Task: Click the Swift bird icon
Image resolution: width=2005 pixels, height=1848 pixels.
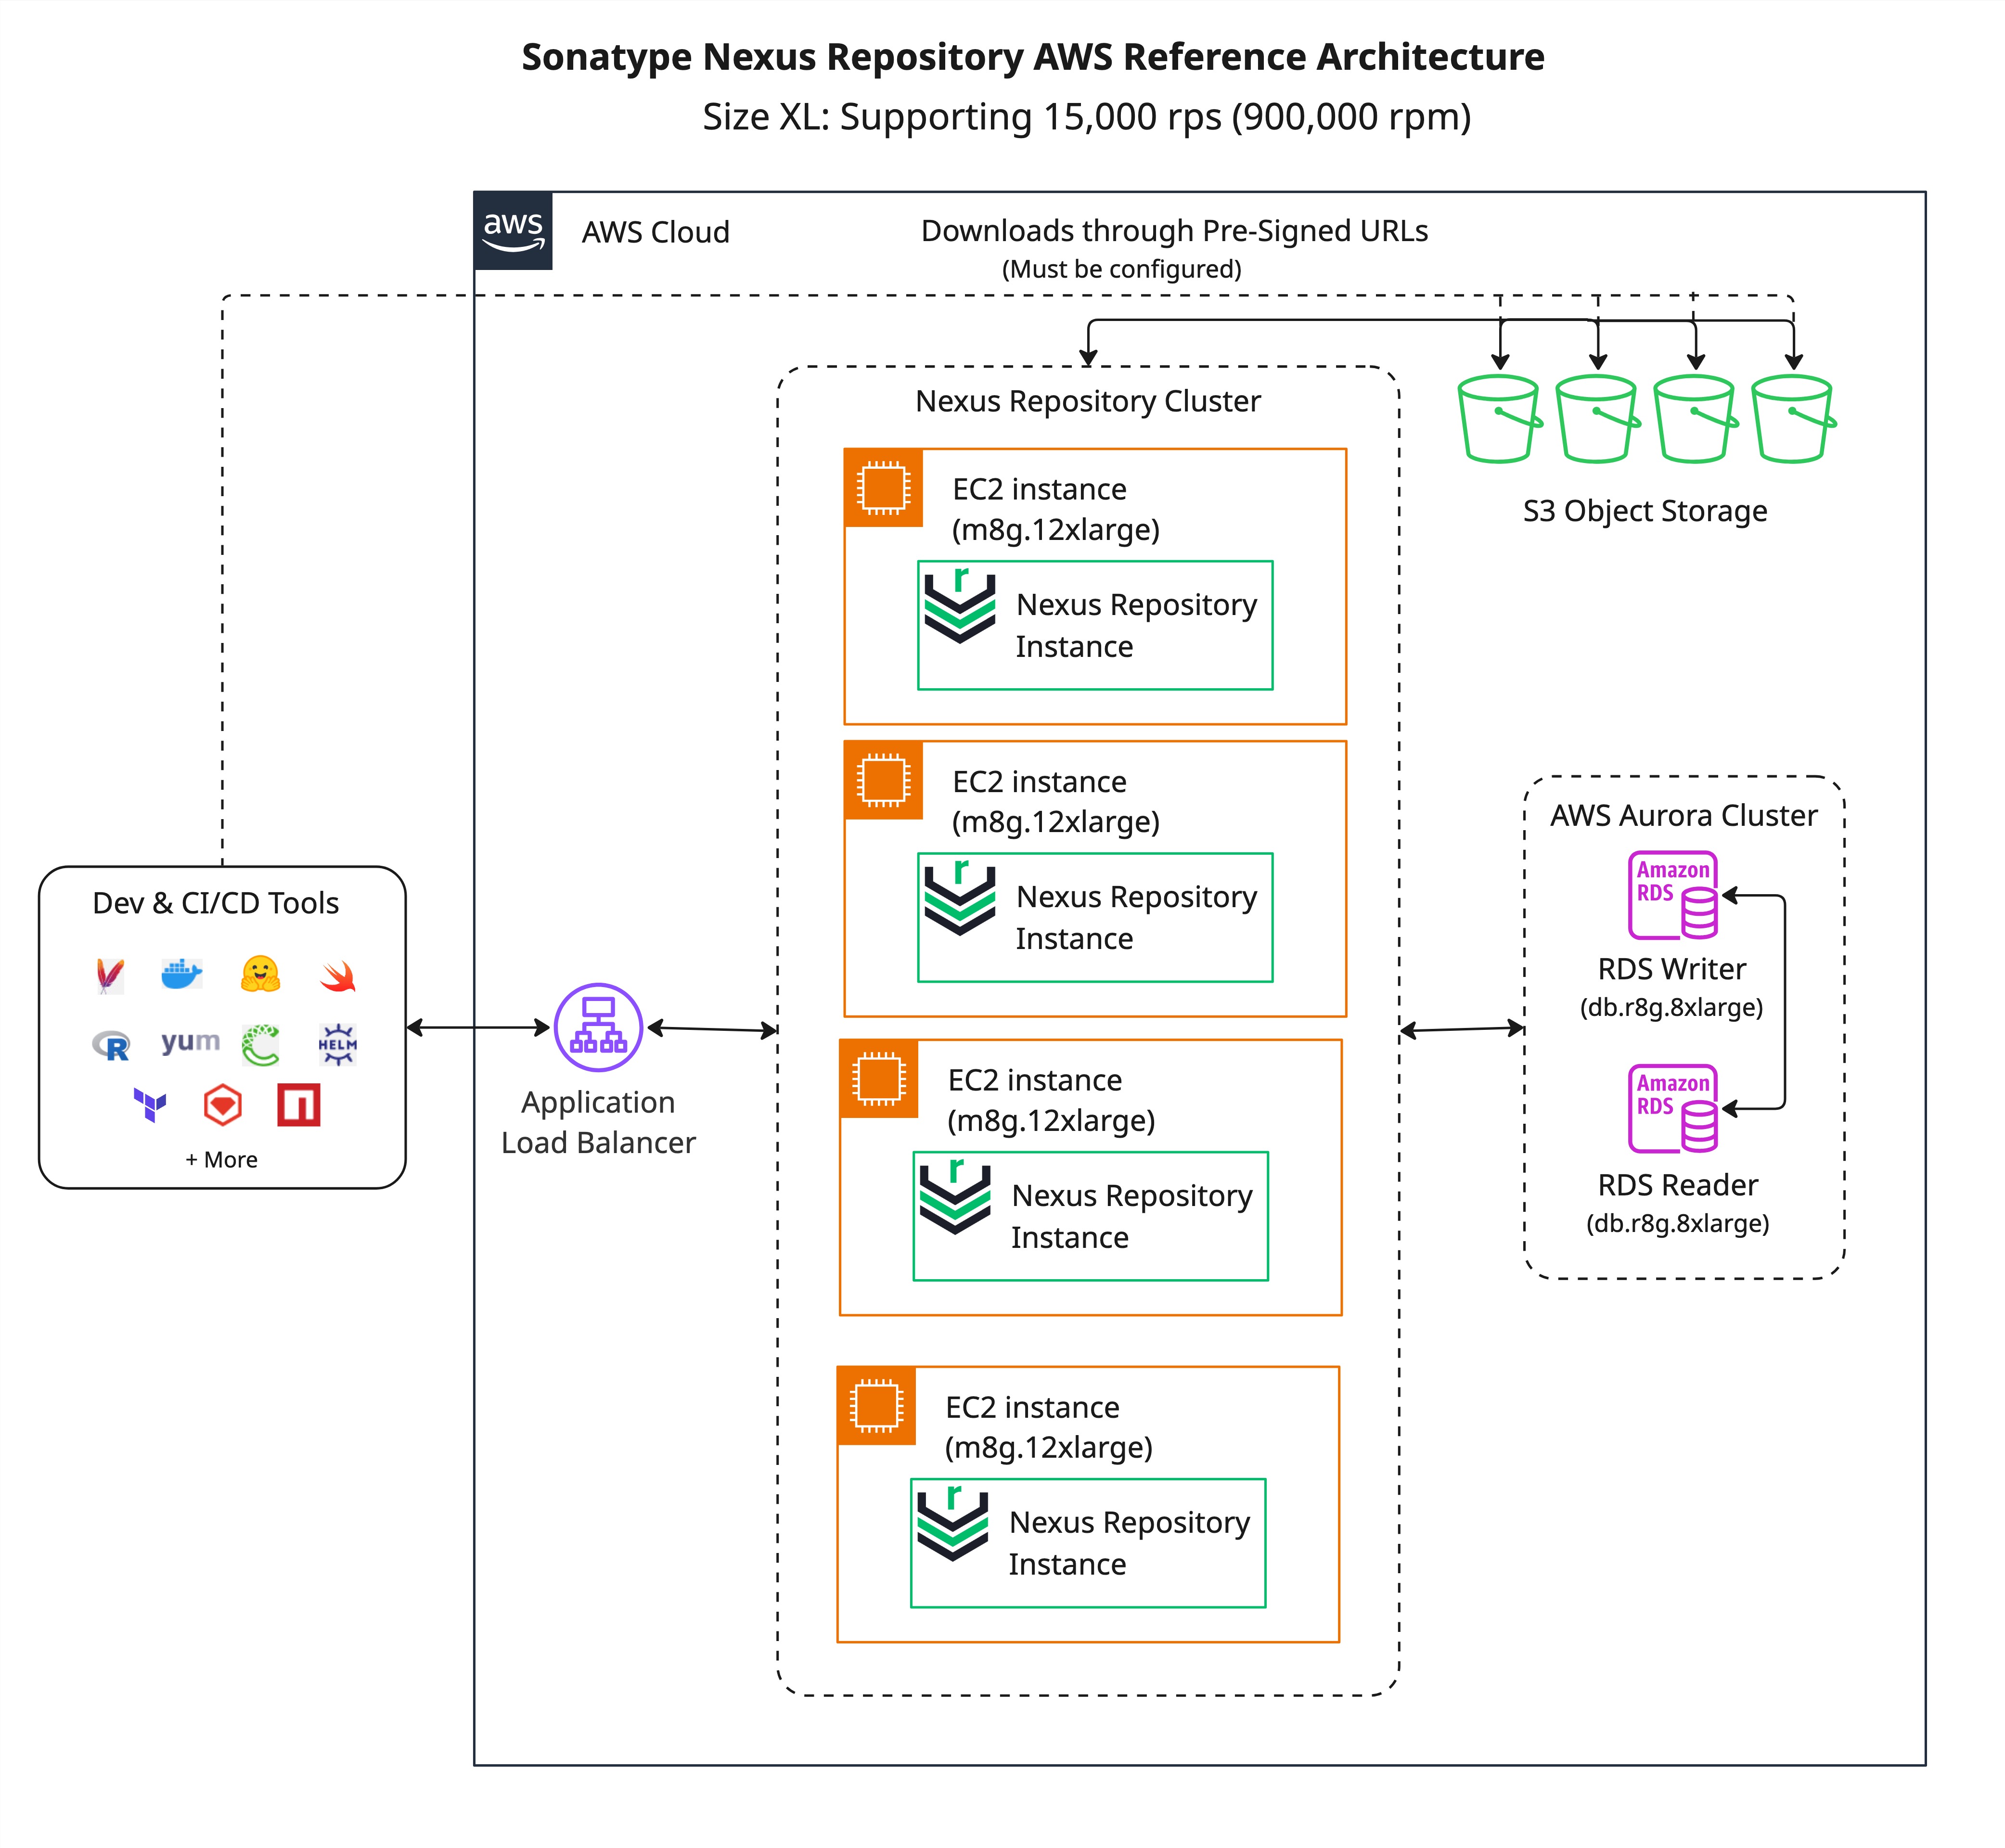Action: (x=338, y=977)
